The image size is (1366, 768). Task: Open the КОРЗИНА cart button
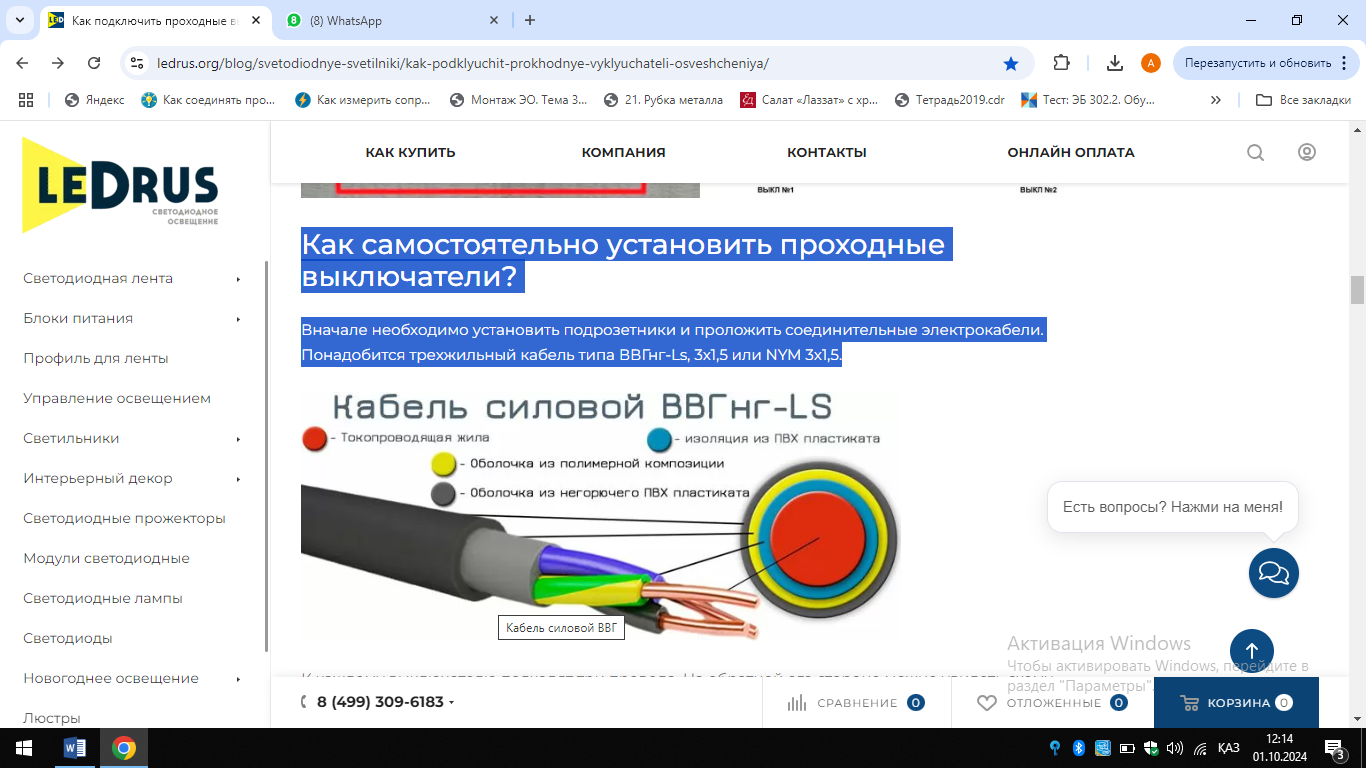[x=1236, y=703]
